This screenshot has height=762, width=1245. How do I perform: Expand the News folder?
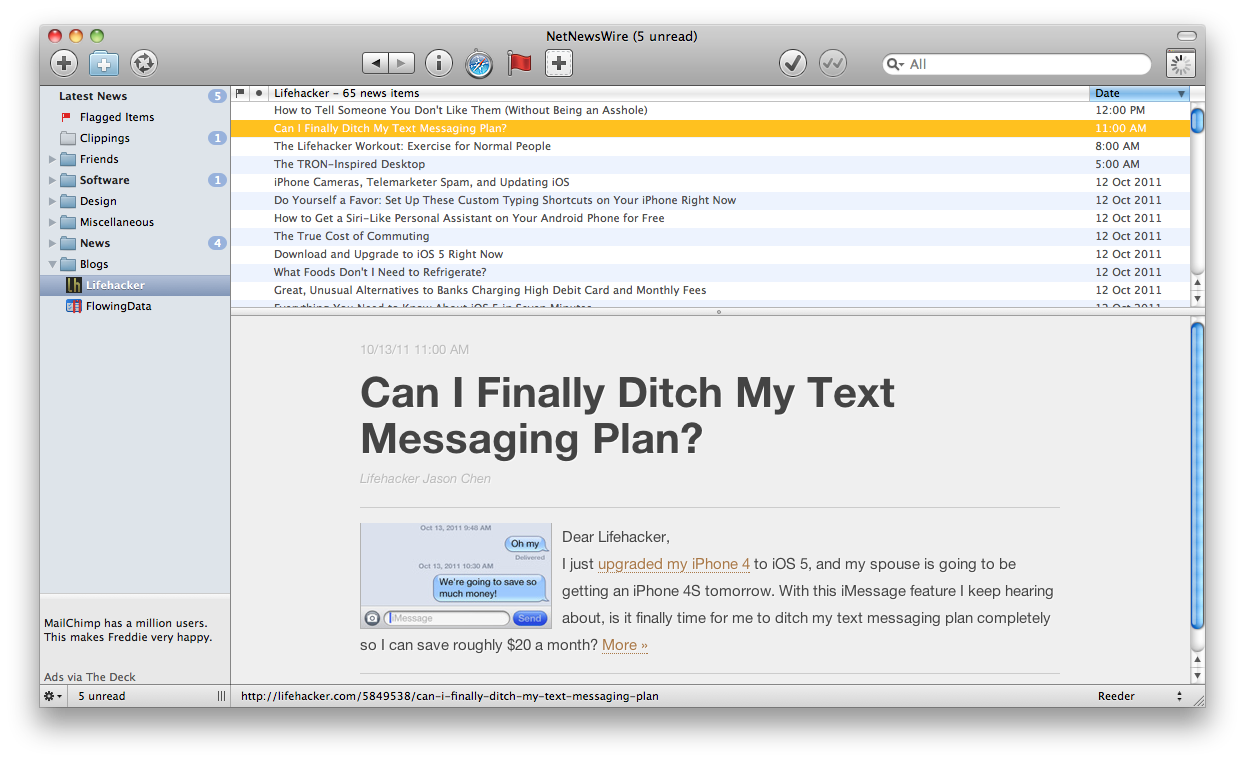pos(52,243)
